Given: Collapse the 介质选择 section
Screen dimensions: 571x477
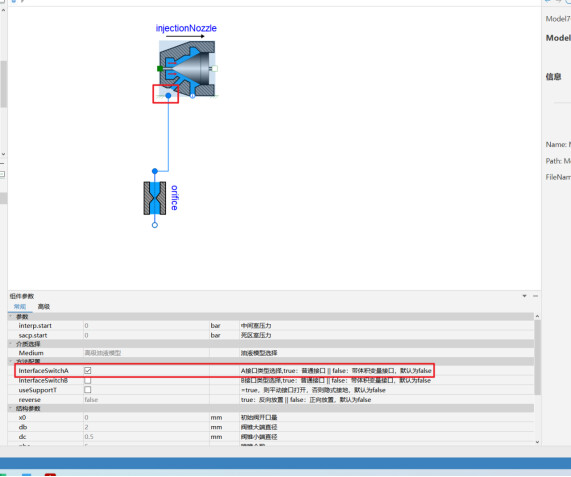Looking at the screenshot, I should (11, 344).
